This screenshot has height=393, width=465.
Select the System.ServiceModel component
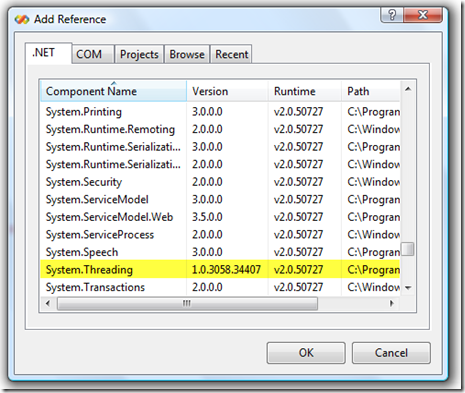click(220, 200)
